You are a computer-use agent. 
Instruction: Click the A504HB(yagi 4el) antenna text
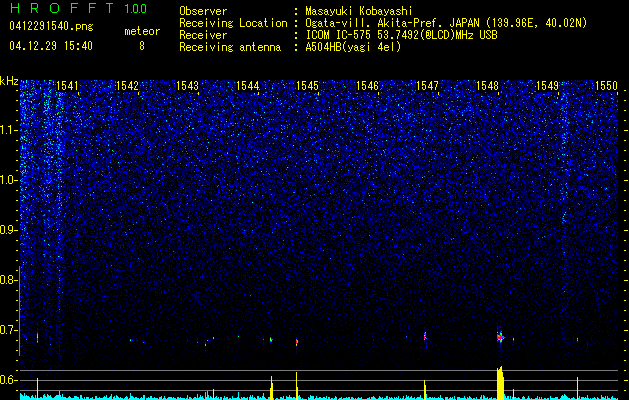(x=353, y=47)
